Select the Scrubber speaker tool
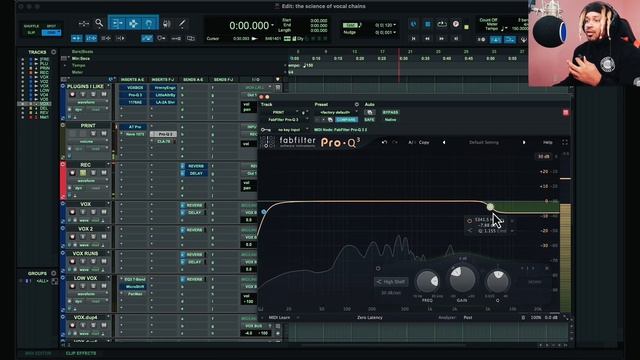 [x=167, y=24]
